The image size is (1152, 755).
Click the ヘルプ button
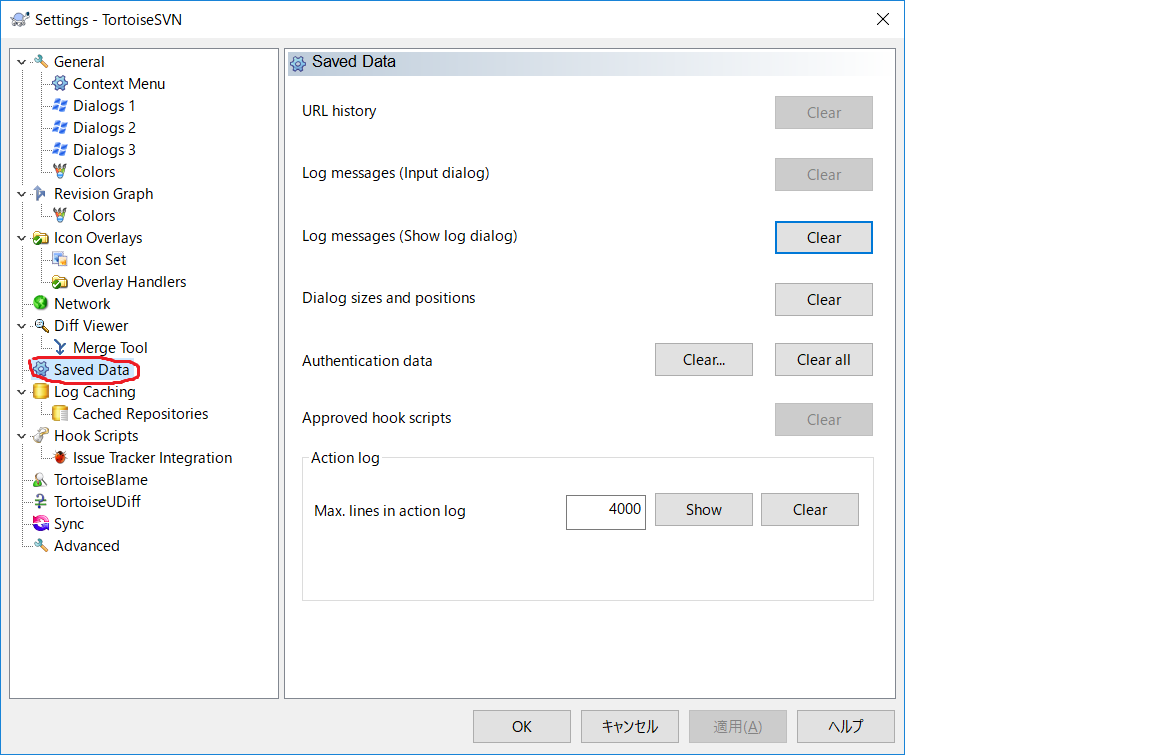pyautogui.click(x=846, y=726)
